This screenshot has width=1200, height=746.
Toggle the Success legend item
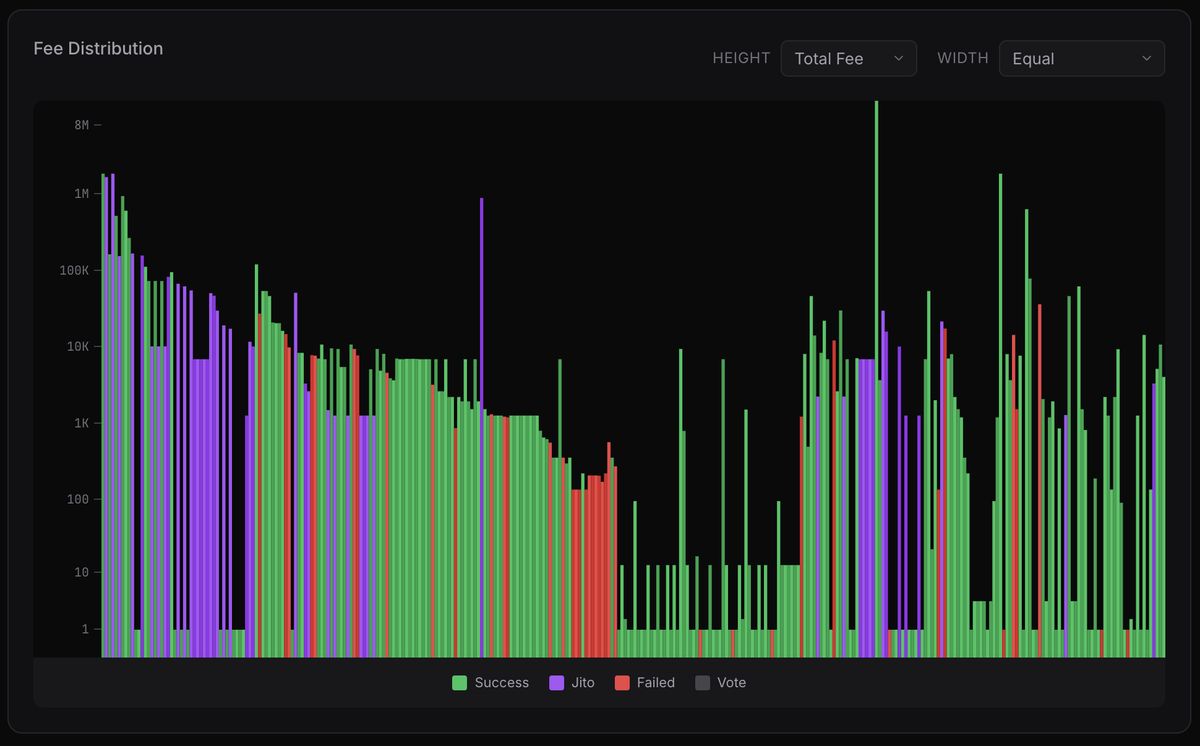tap(491, 683)
